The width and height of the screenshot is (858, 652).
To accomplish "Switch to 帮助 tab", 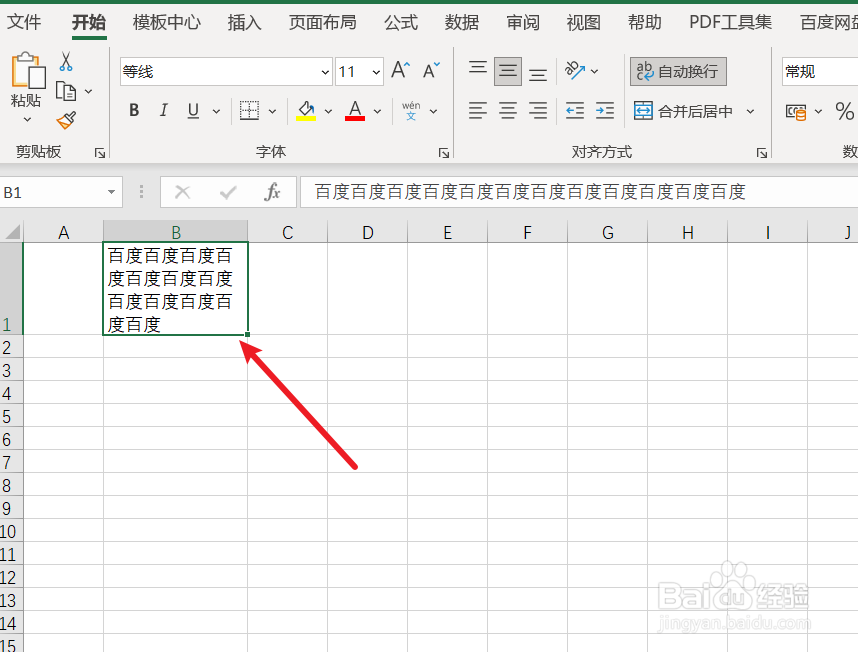I will click(x=645, y=22).
